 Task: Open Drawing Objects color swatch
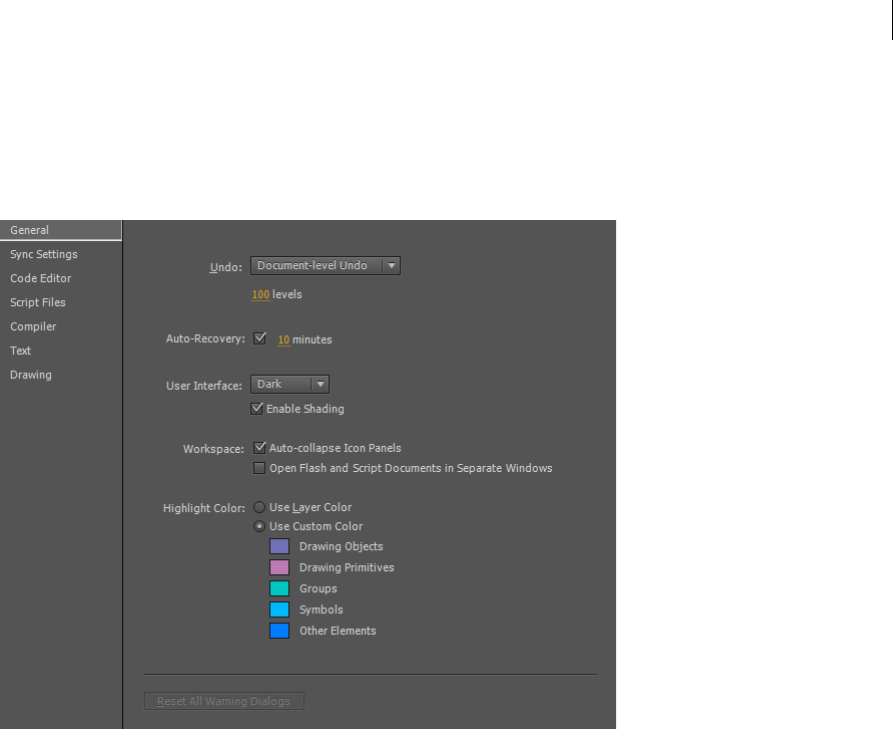[279, 546]
